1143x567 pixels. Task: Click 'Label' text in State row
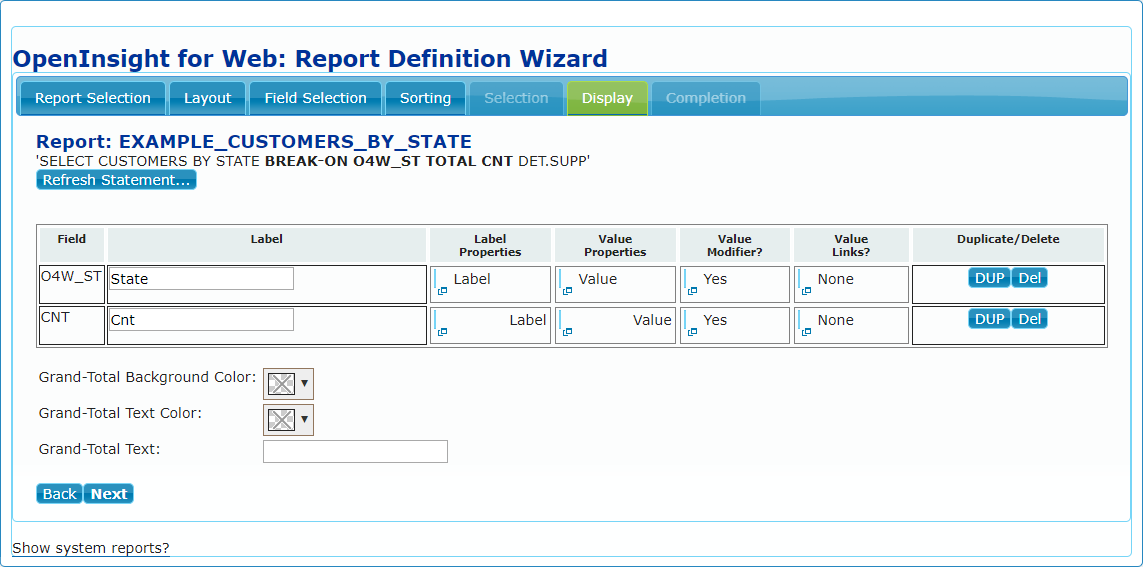click(x=472, y=279)
